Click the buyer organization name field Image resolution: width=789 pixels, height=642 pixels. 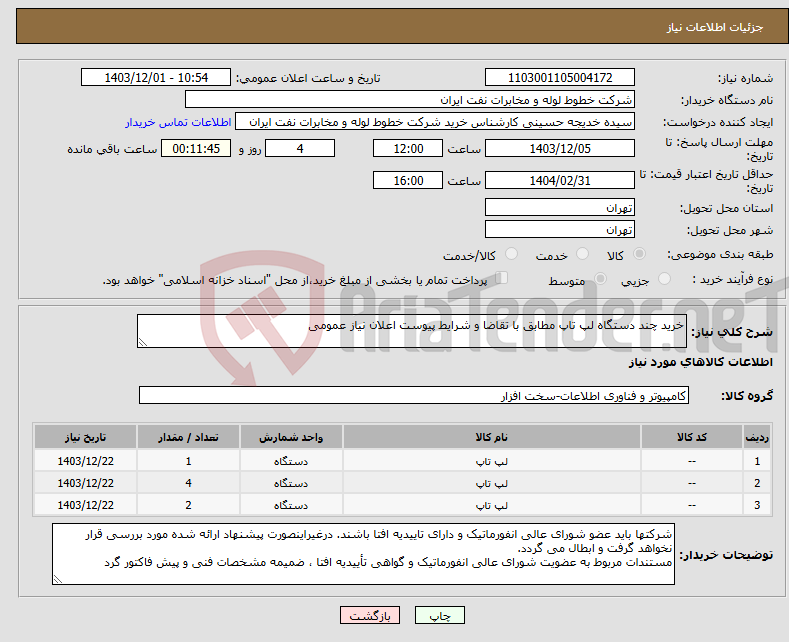pos(410,100)
